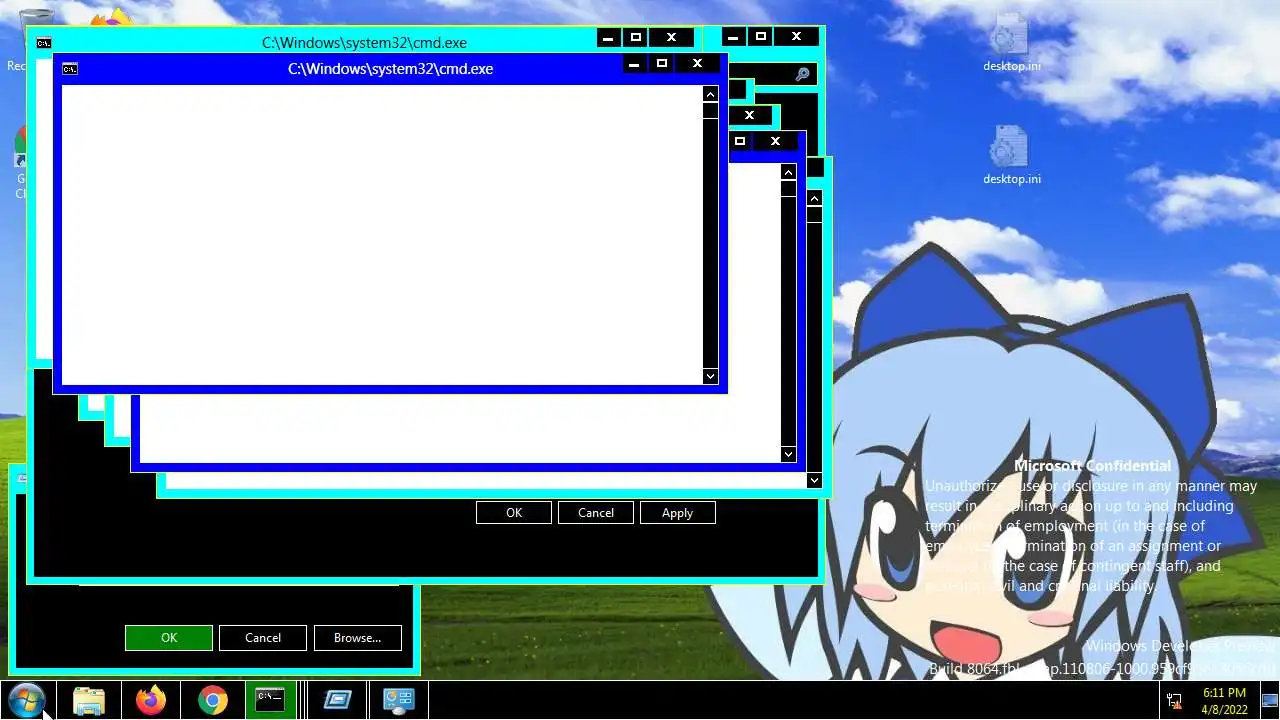Viewport: 1280px width, 720px height.
Task: Launch Google Chrome from the taskbar
Action: tap(212, 700)
